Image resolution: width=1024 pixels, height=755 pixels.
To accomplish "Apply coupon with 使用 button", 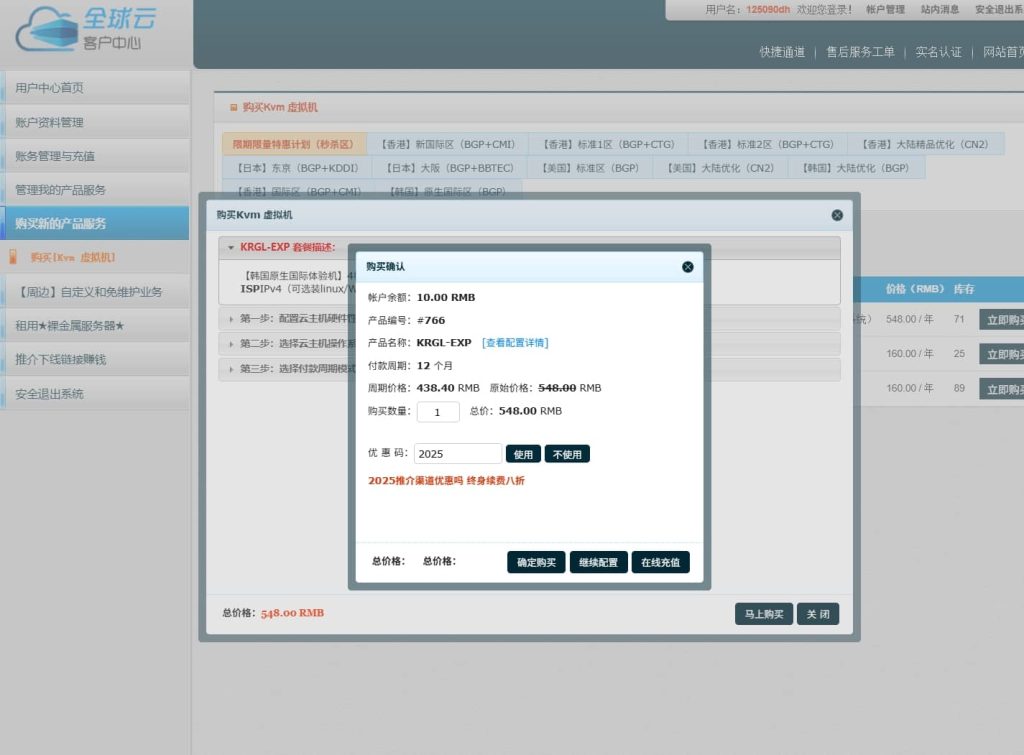I will (523, 454).
